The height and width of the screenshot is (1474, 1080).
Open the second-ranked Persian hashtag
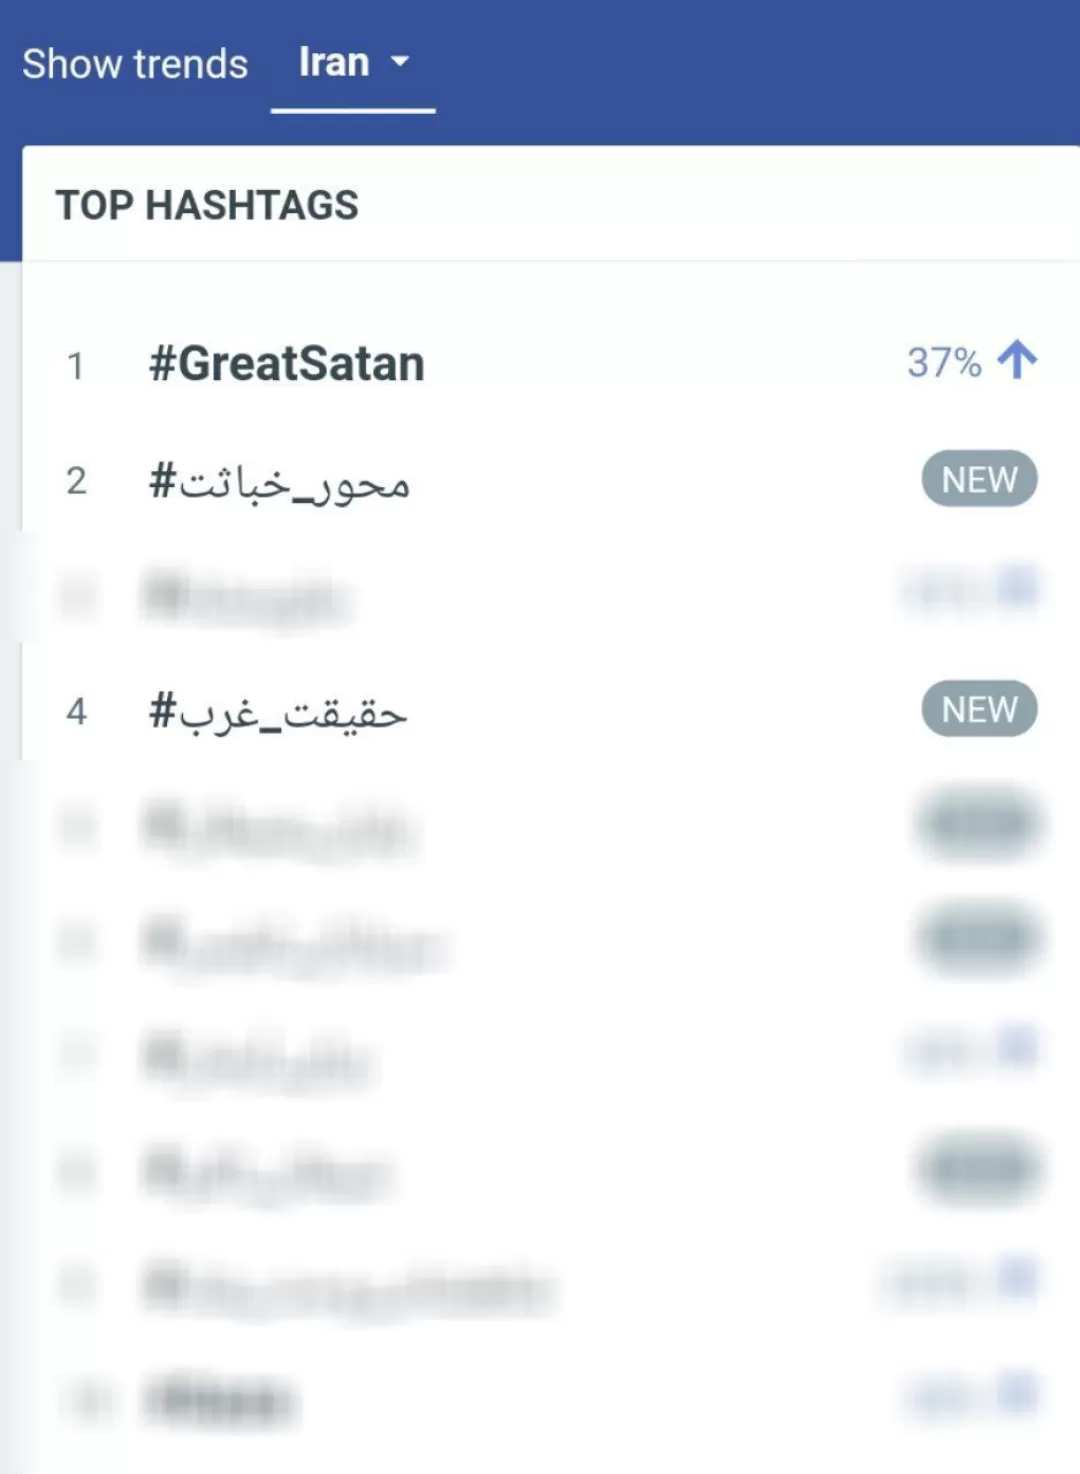pos(279,483)
